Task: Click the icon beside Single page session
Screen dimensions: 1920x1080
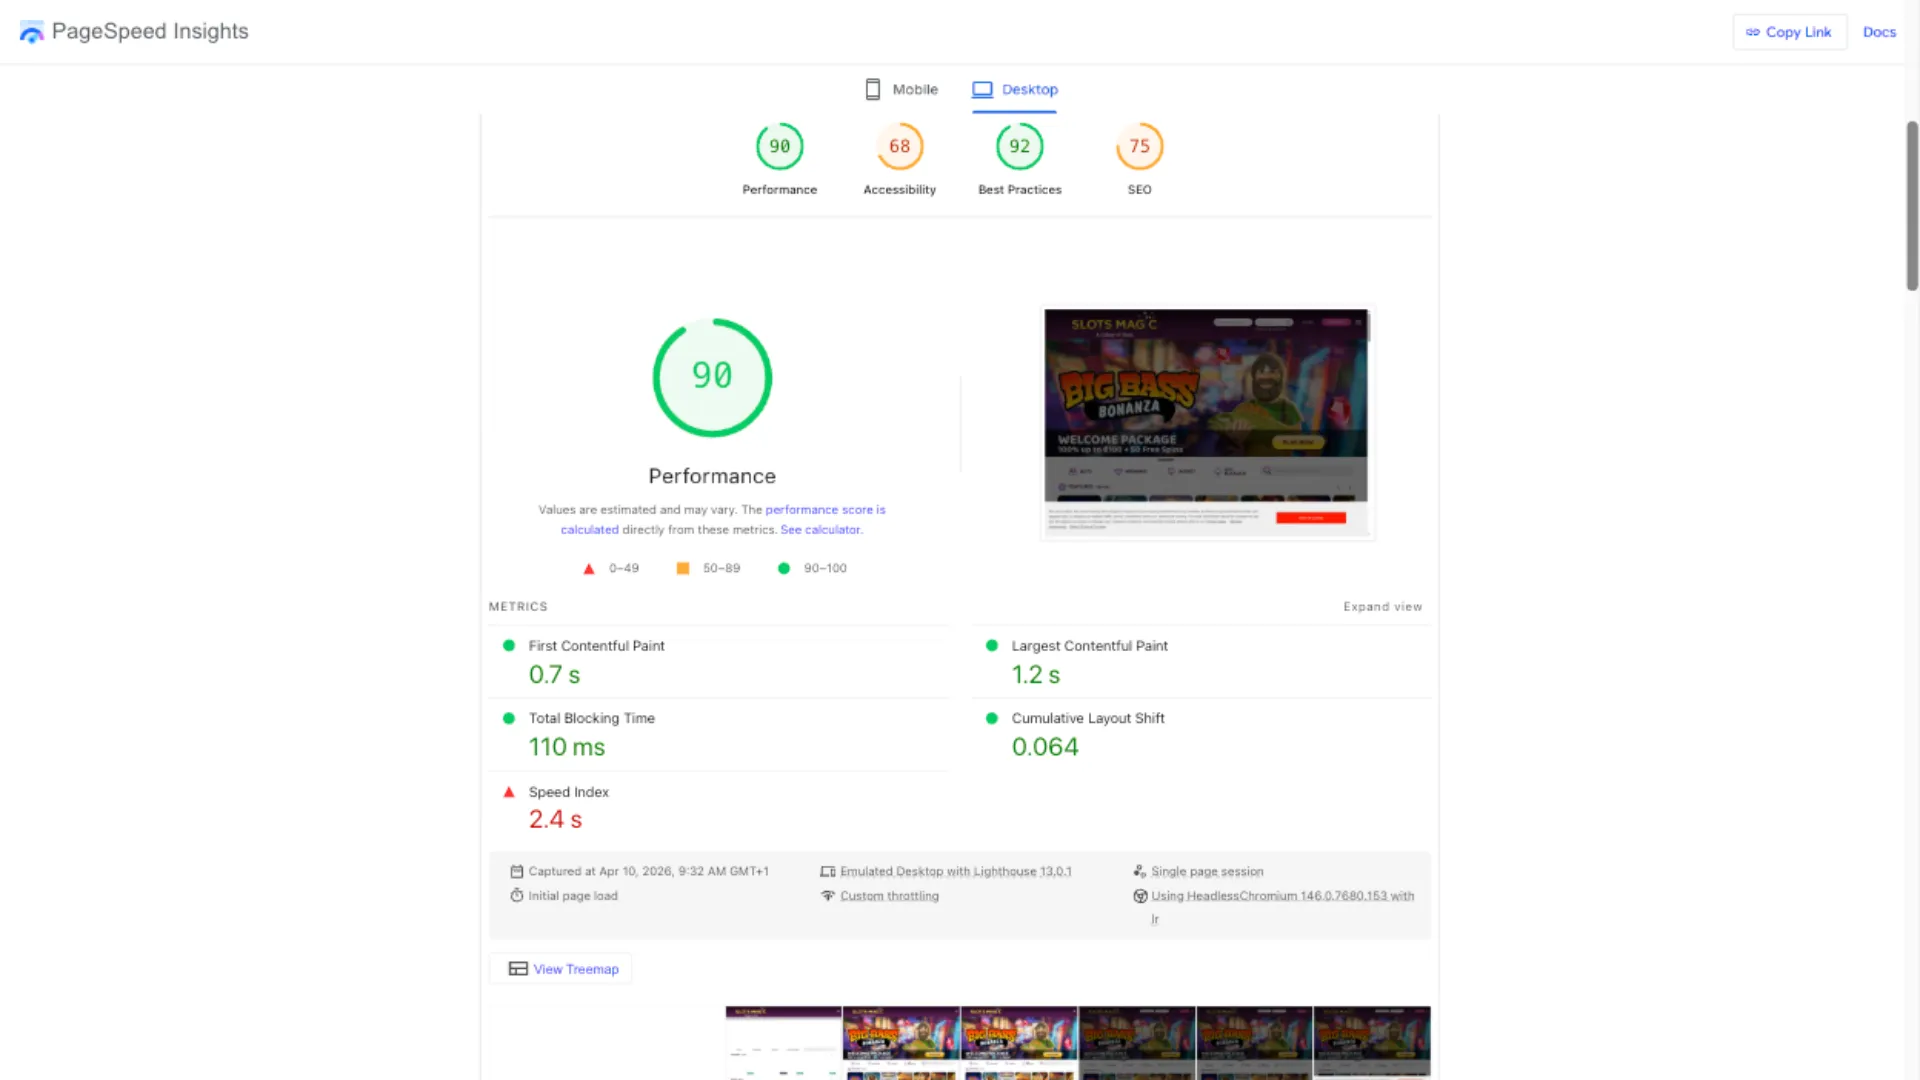Action: 1139,871
